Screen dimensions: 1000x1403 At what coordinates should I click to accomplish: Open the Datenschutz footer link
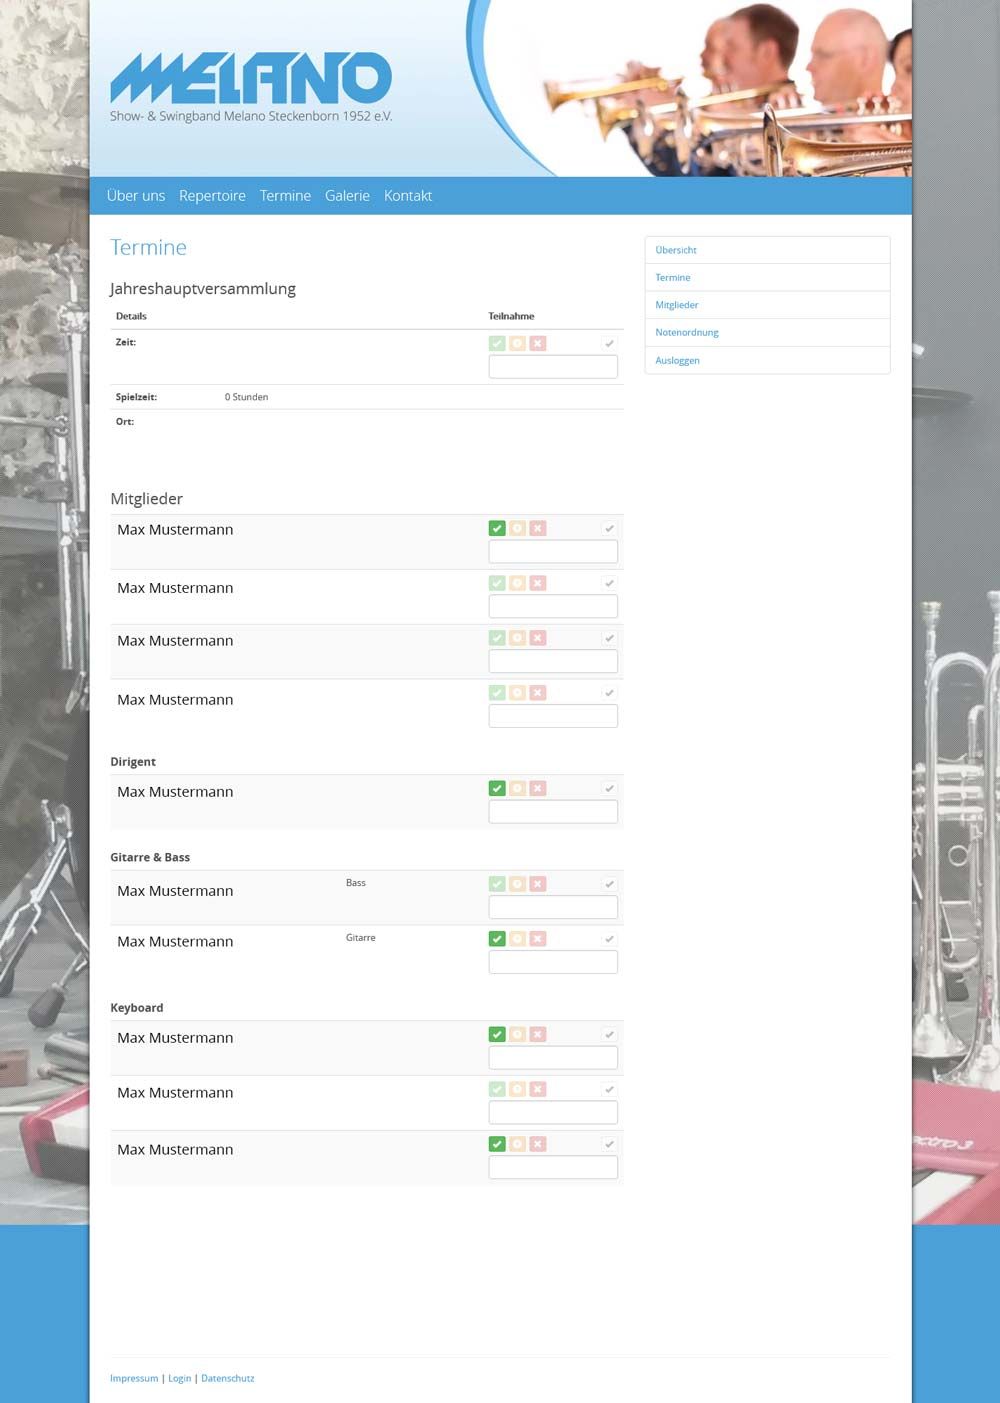click(228, 1378)
